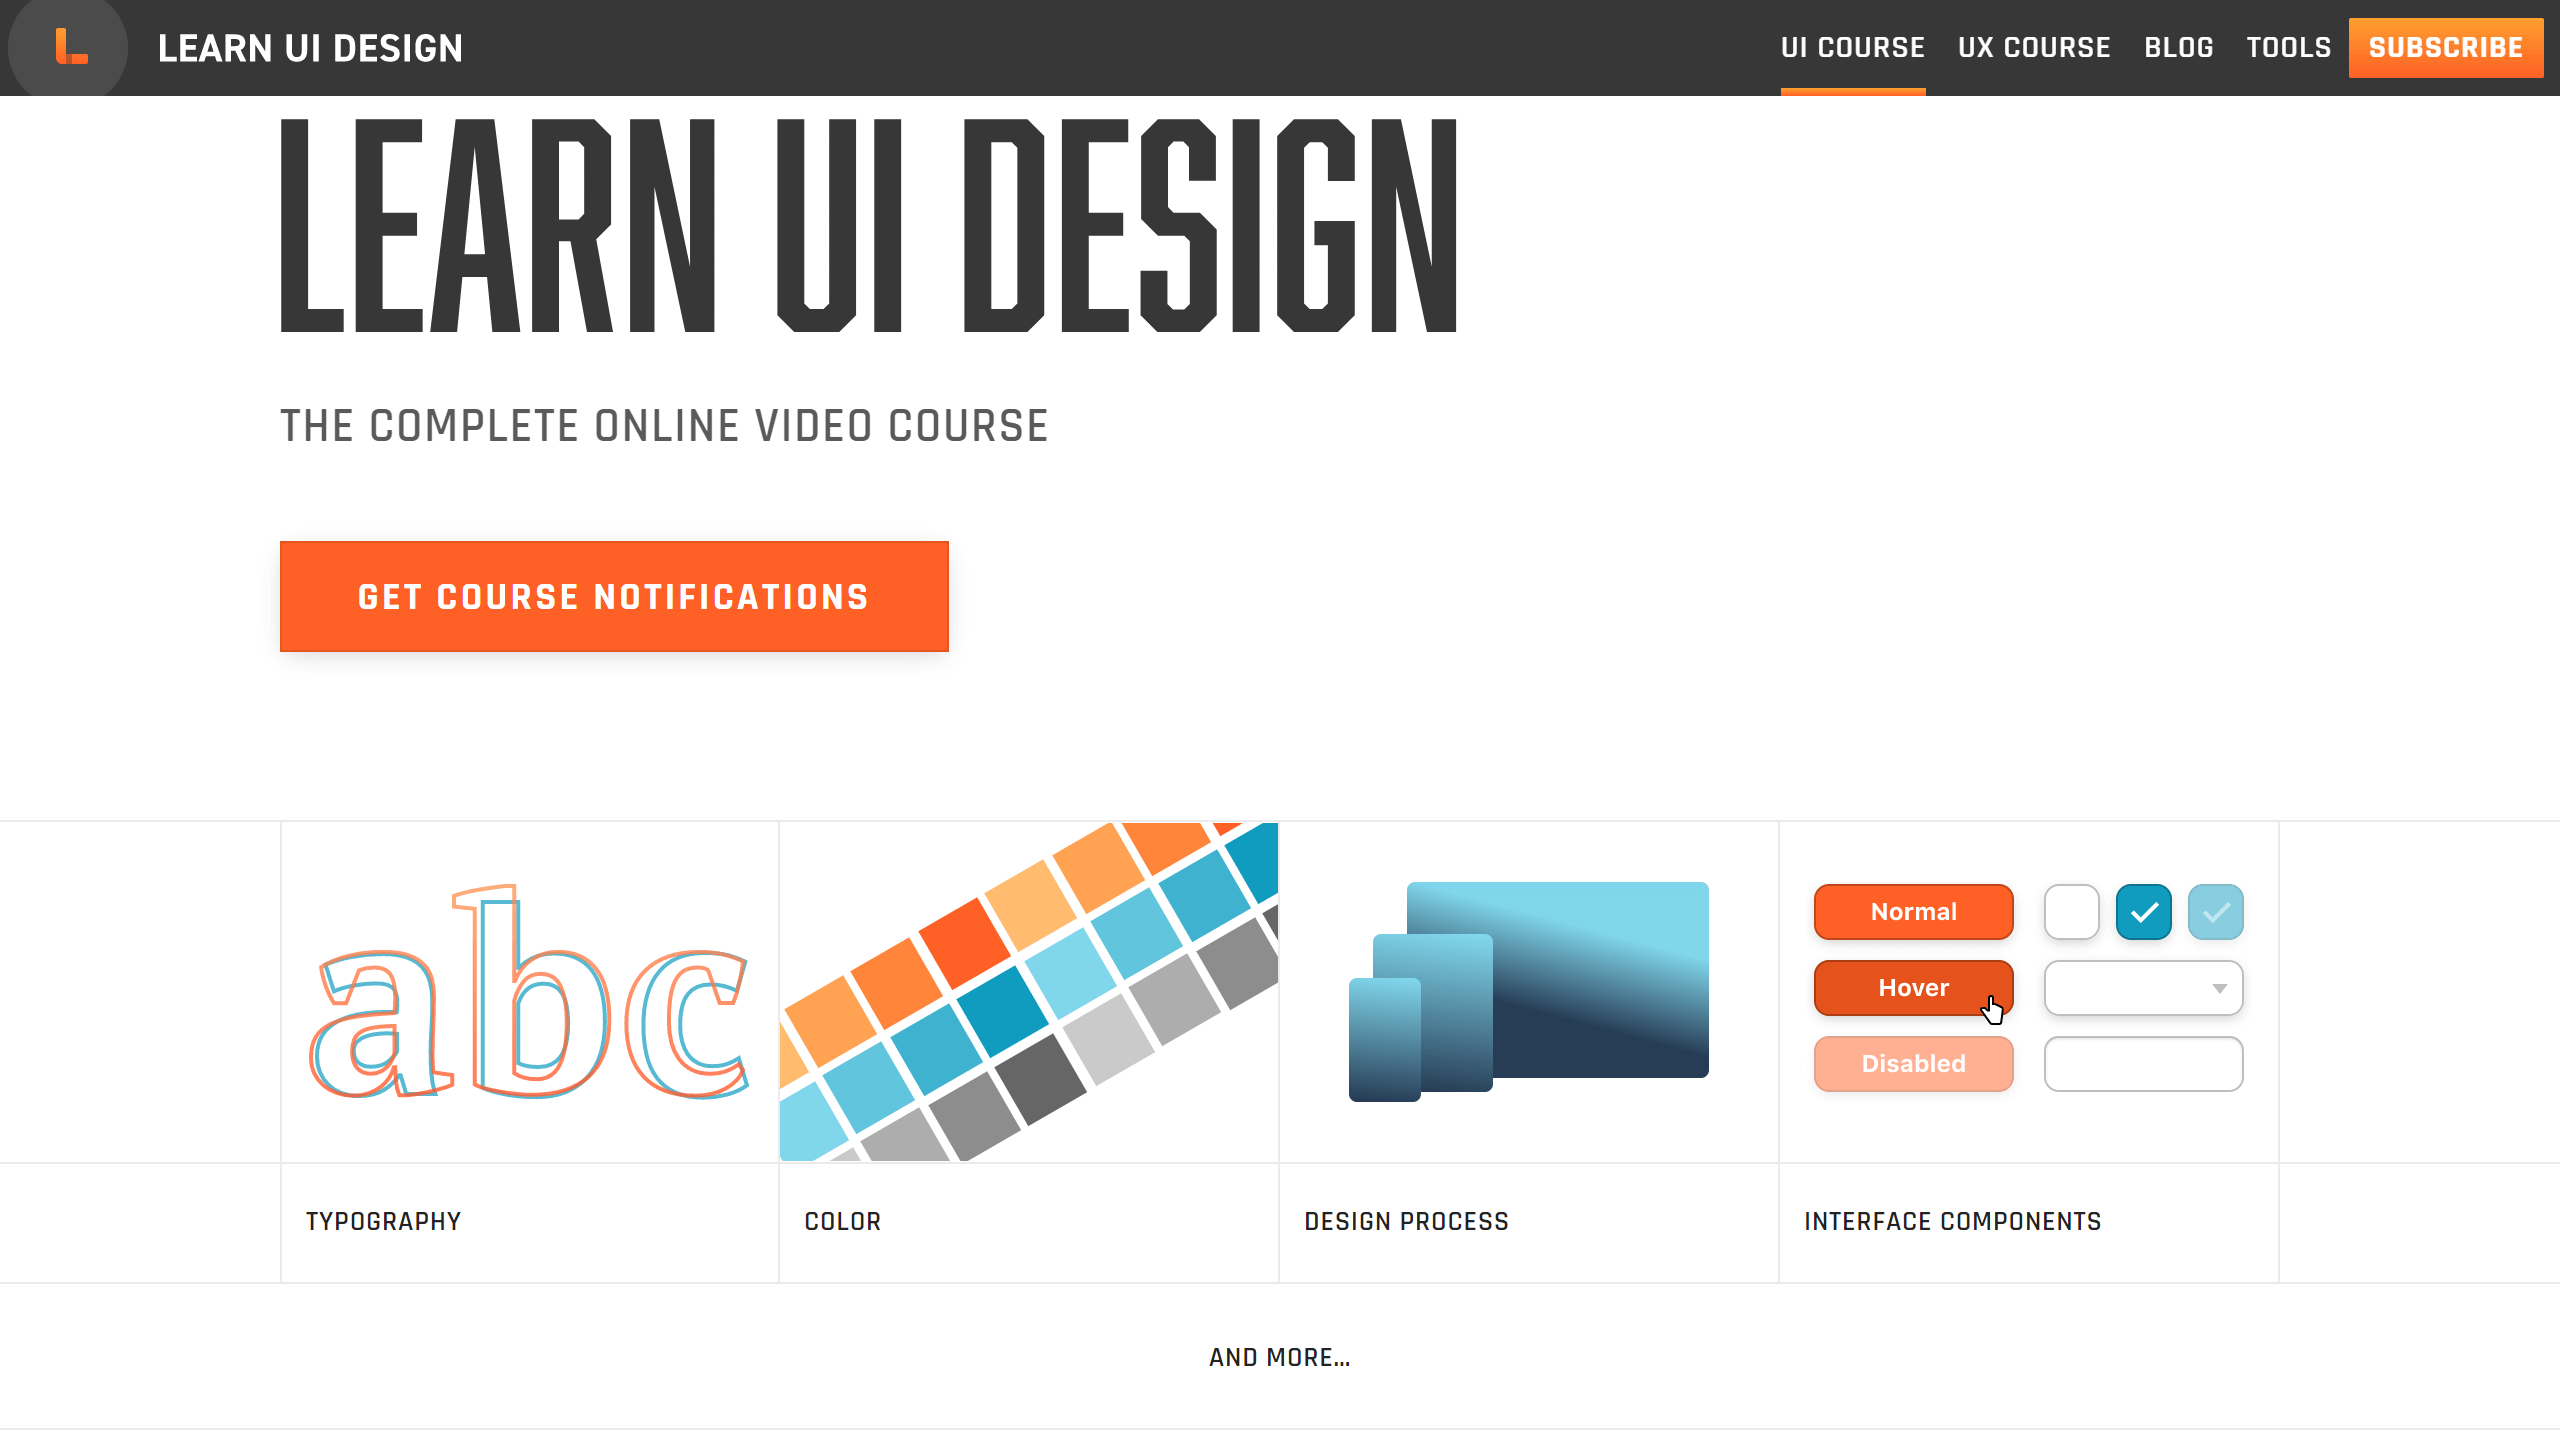This screenshot has height=1440, width=2560.
Task: Select the abc typography illustration
Action: [530, 992]
